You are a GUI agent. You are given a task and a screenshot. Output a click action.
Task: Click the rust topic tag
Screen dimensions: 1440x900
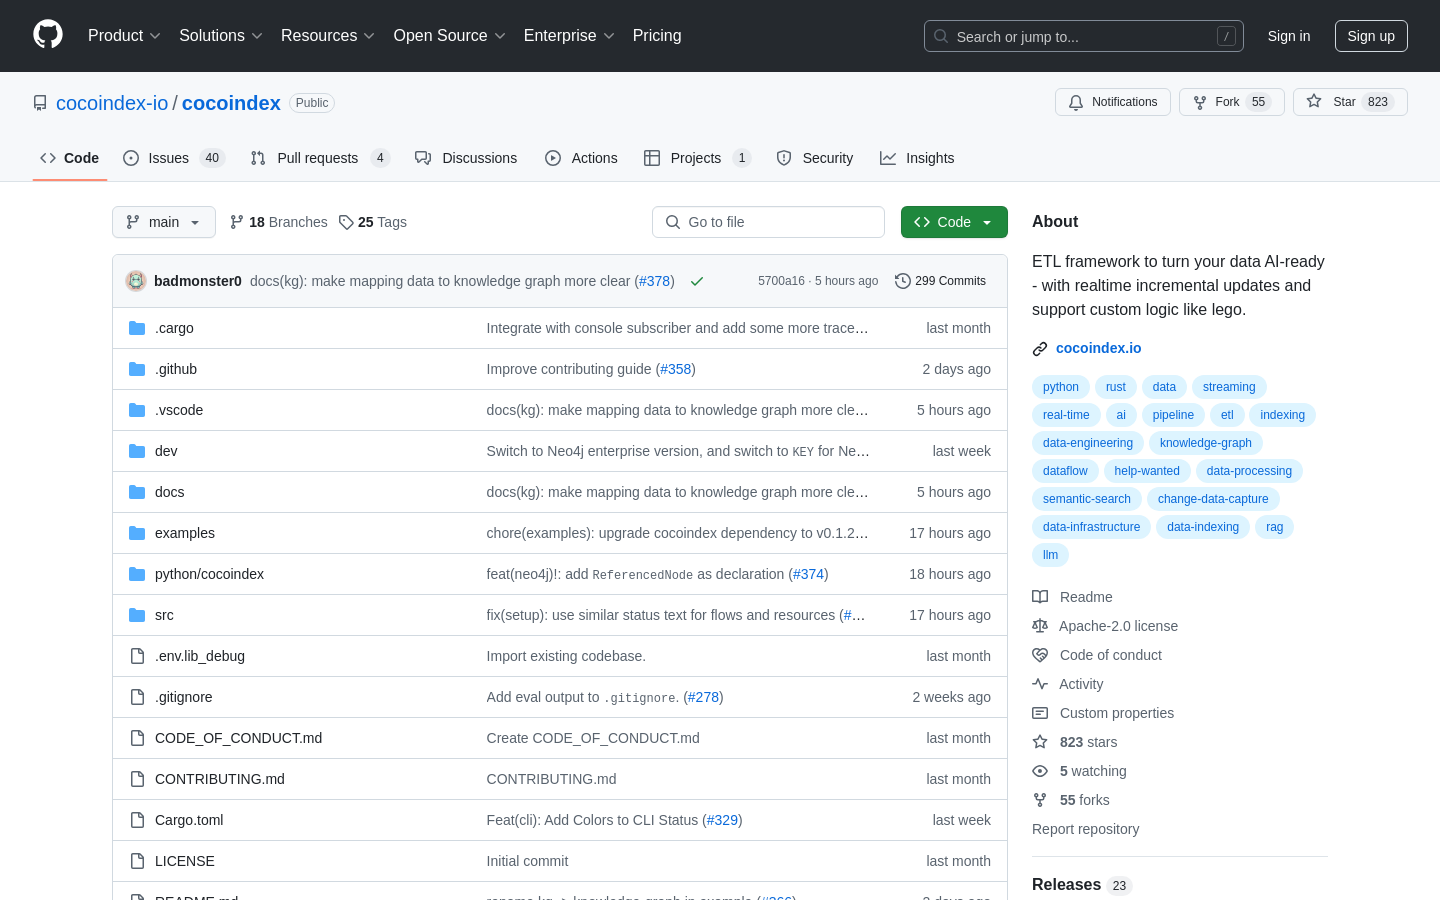point(1116,387)
